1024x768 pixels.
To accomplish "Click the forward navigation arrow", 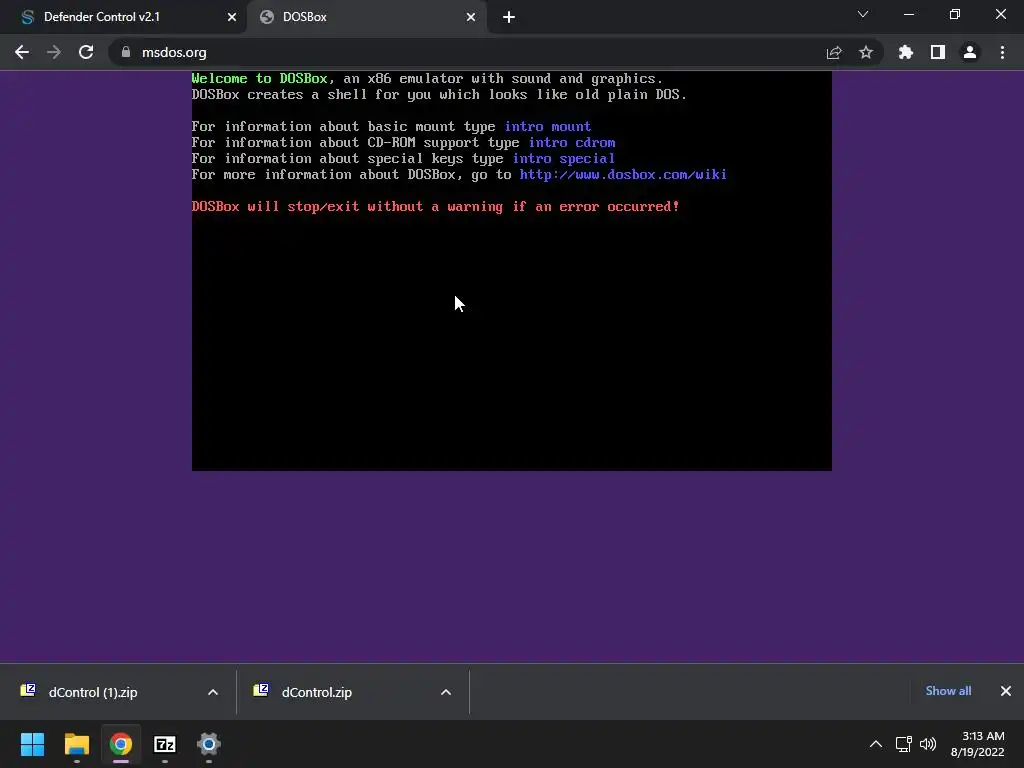I will [54, 52].
